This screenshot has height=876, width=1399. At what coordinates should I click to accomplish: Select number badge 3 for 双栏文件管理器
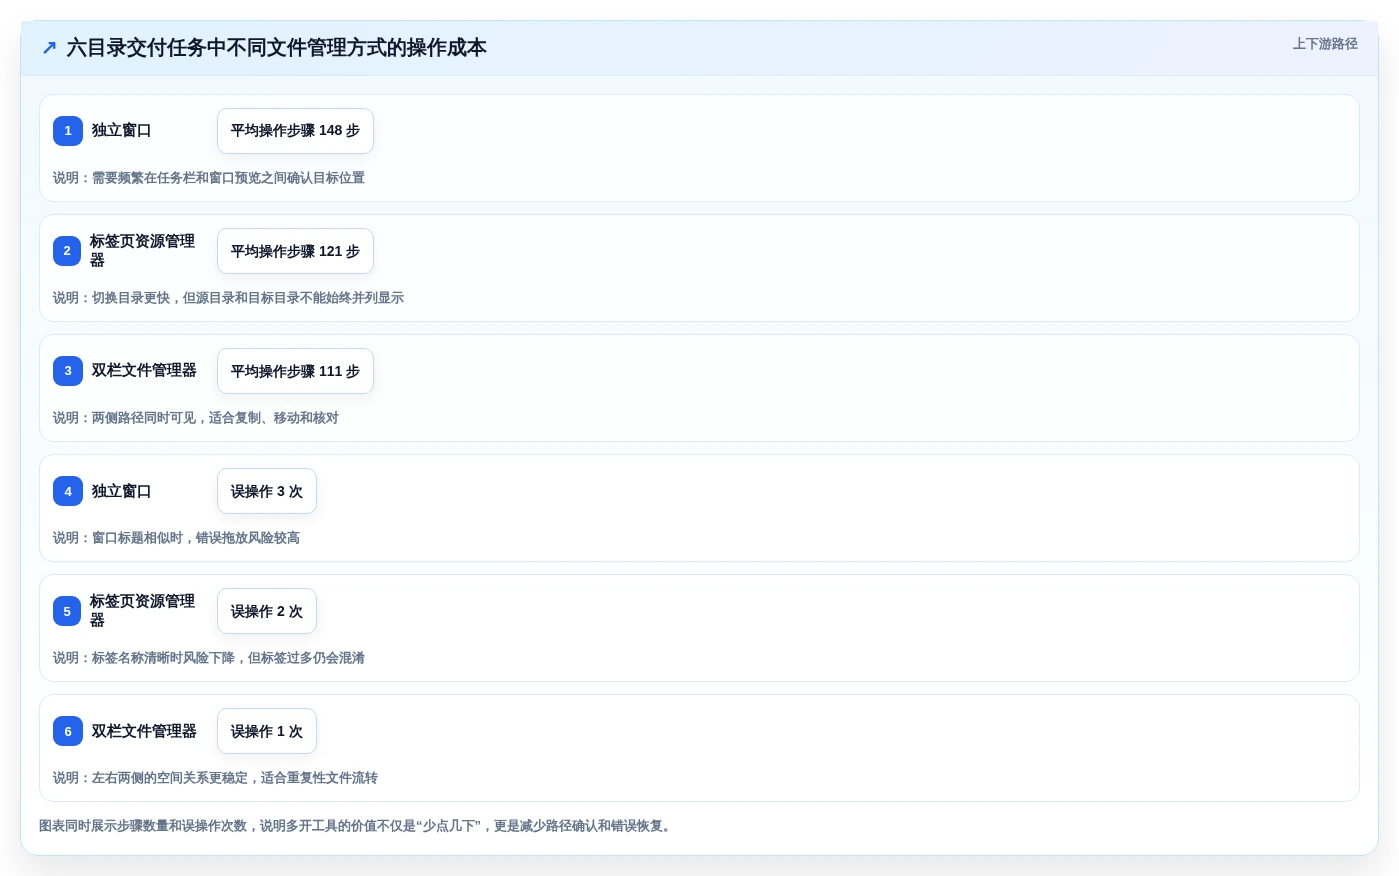tap(68, 371)
